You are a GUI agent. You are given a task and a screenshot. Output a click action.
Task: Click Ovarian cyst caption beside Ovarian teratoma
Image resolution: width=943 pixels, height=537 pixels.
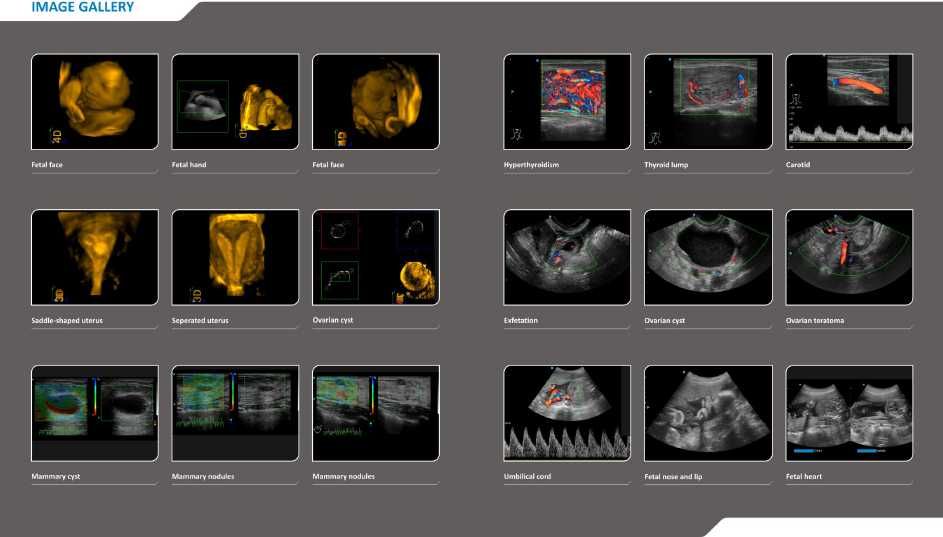tap(665, 321)
